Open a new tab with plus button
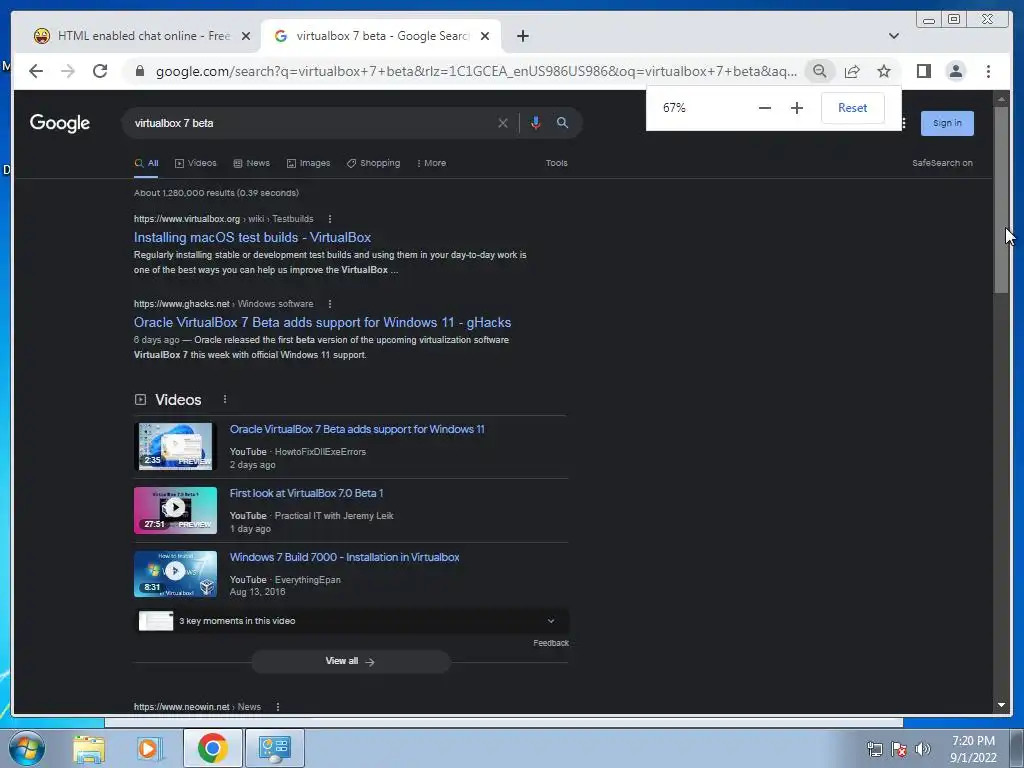This screenshot has width=1024, height=768. (x=522, y=36)
